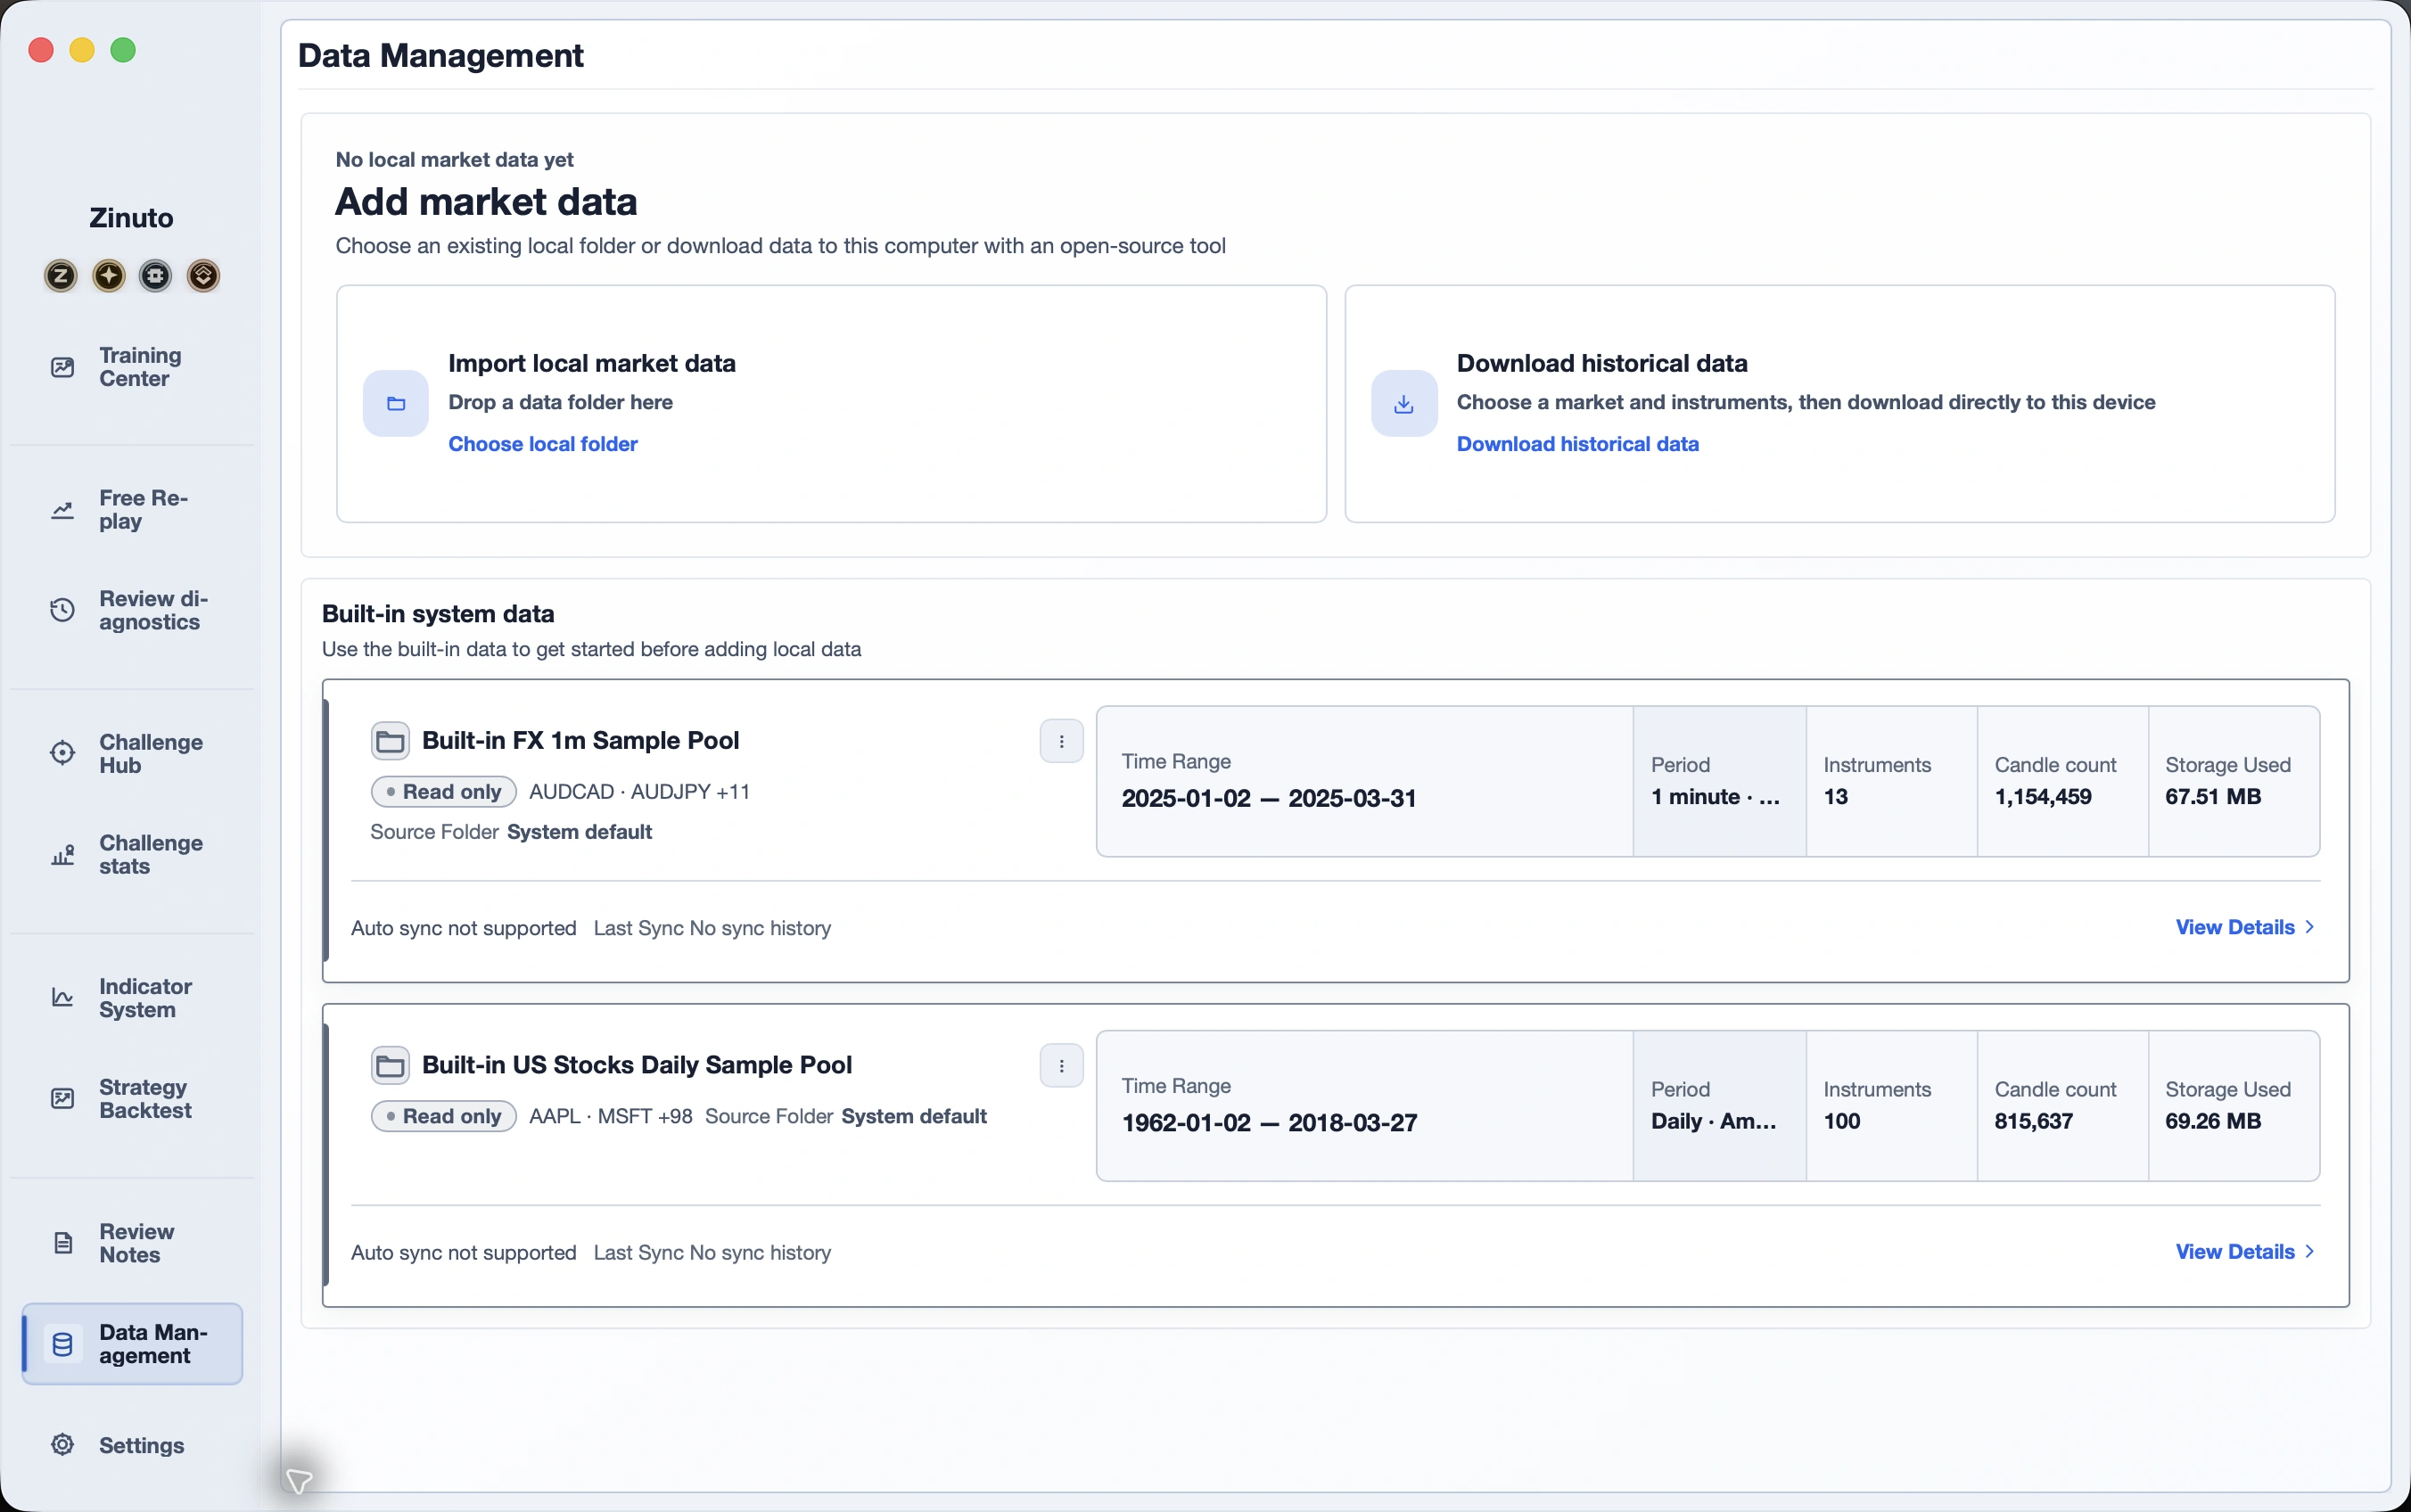Click "No local market data yet" notice
2411x1512 pixels.
coord(455,160)
